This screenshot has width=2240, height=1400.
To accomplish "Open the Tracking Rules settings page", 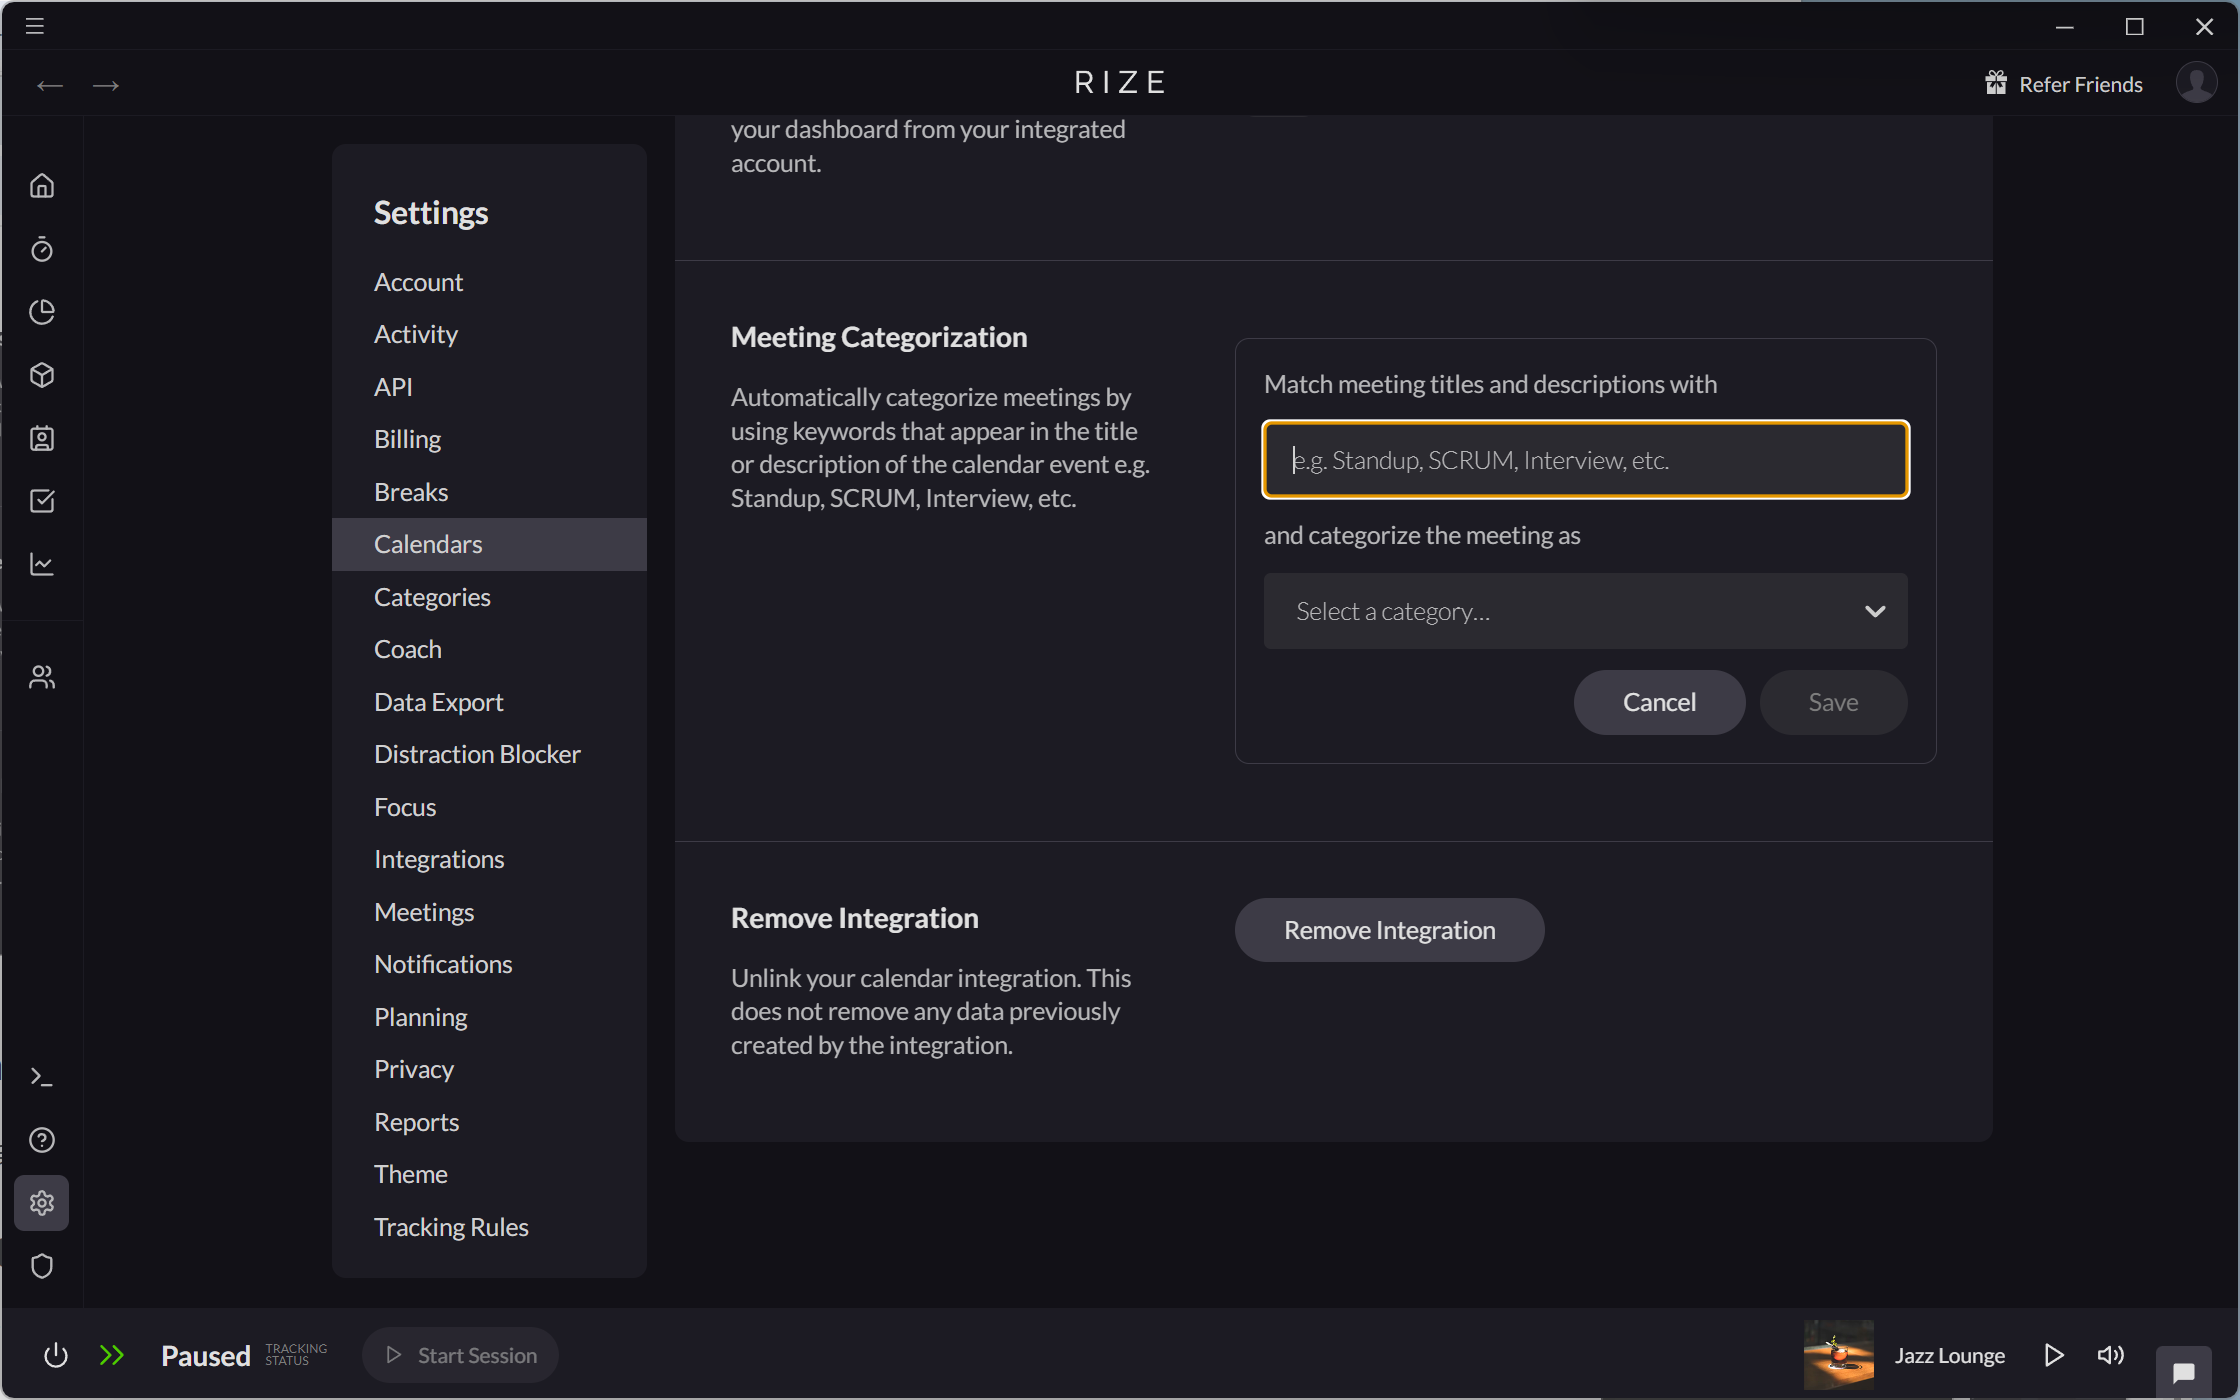I will (x=451, y=1227).
